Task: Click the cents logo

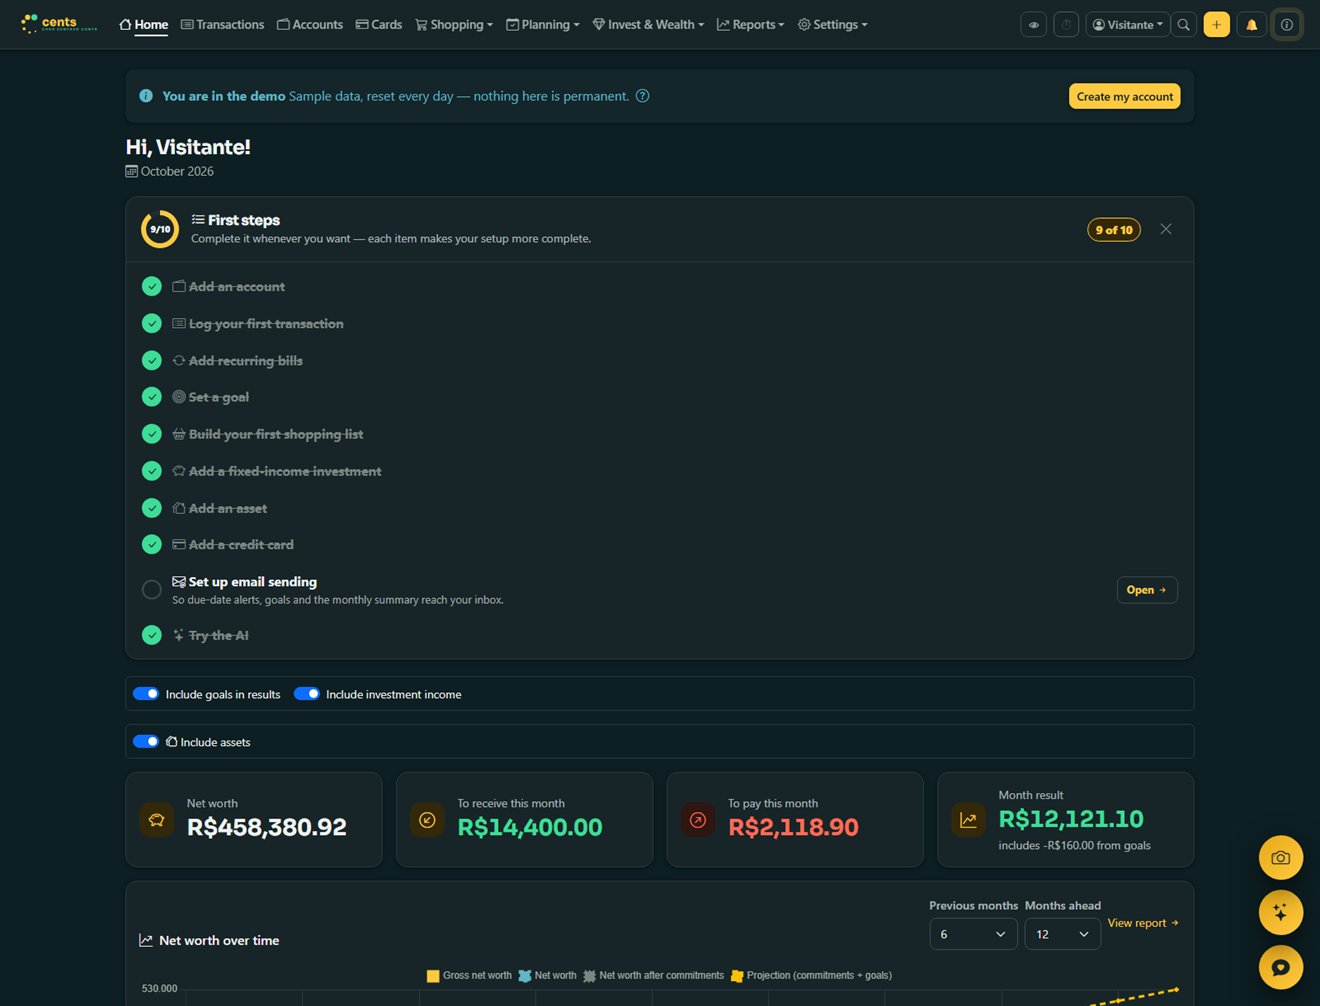Action: 59,23
